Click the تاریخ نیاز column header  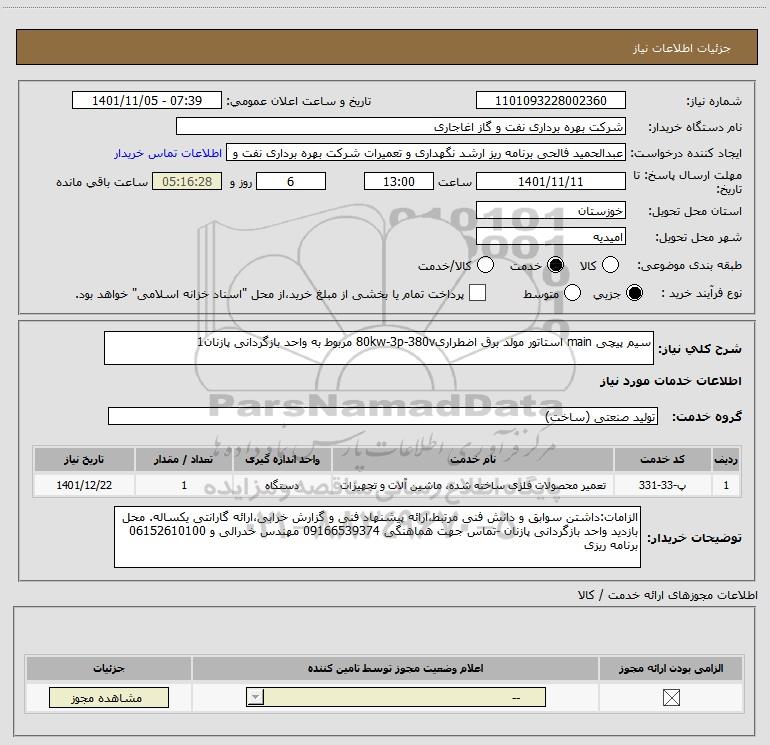pyautogui.click(x=84, y=459)
